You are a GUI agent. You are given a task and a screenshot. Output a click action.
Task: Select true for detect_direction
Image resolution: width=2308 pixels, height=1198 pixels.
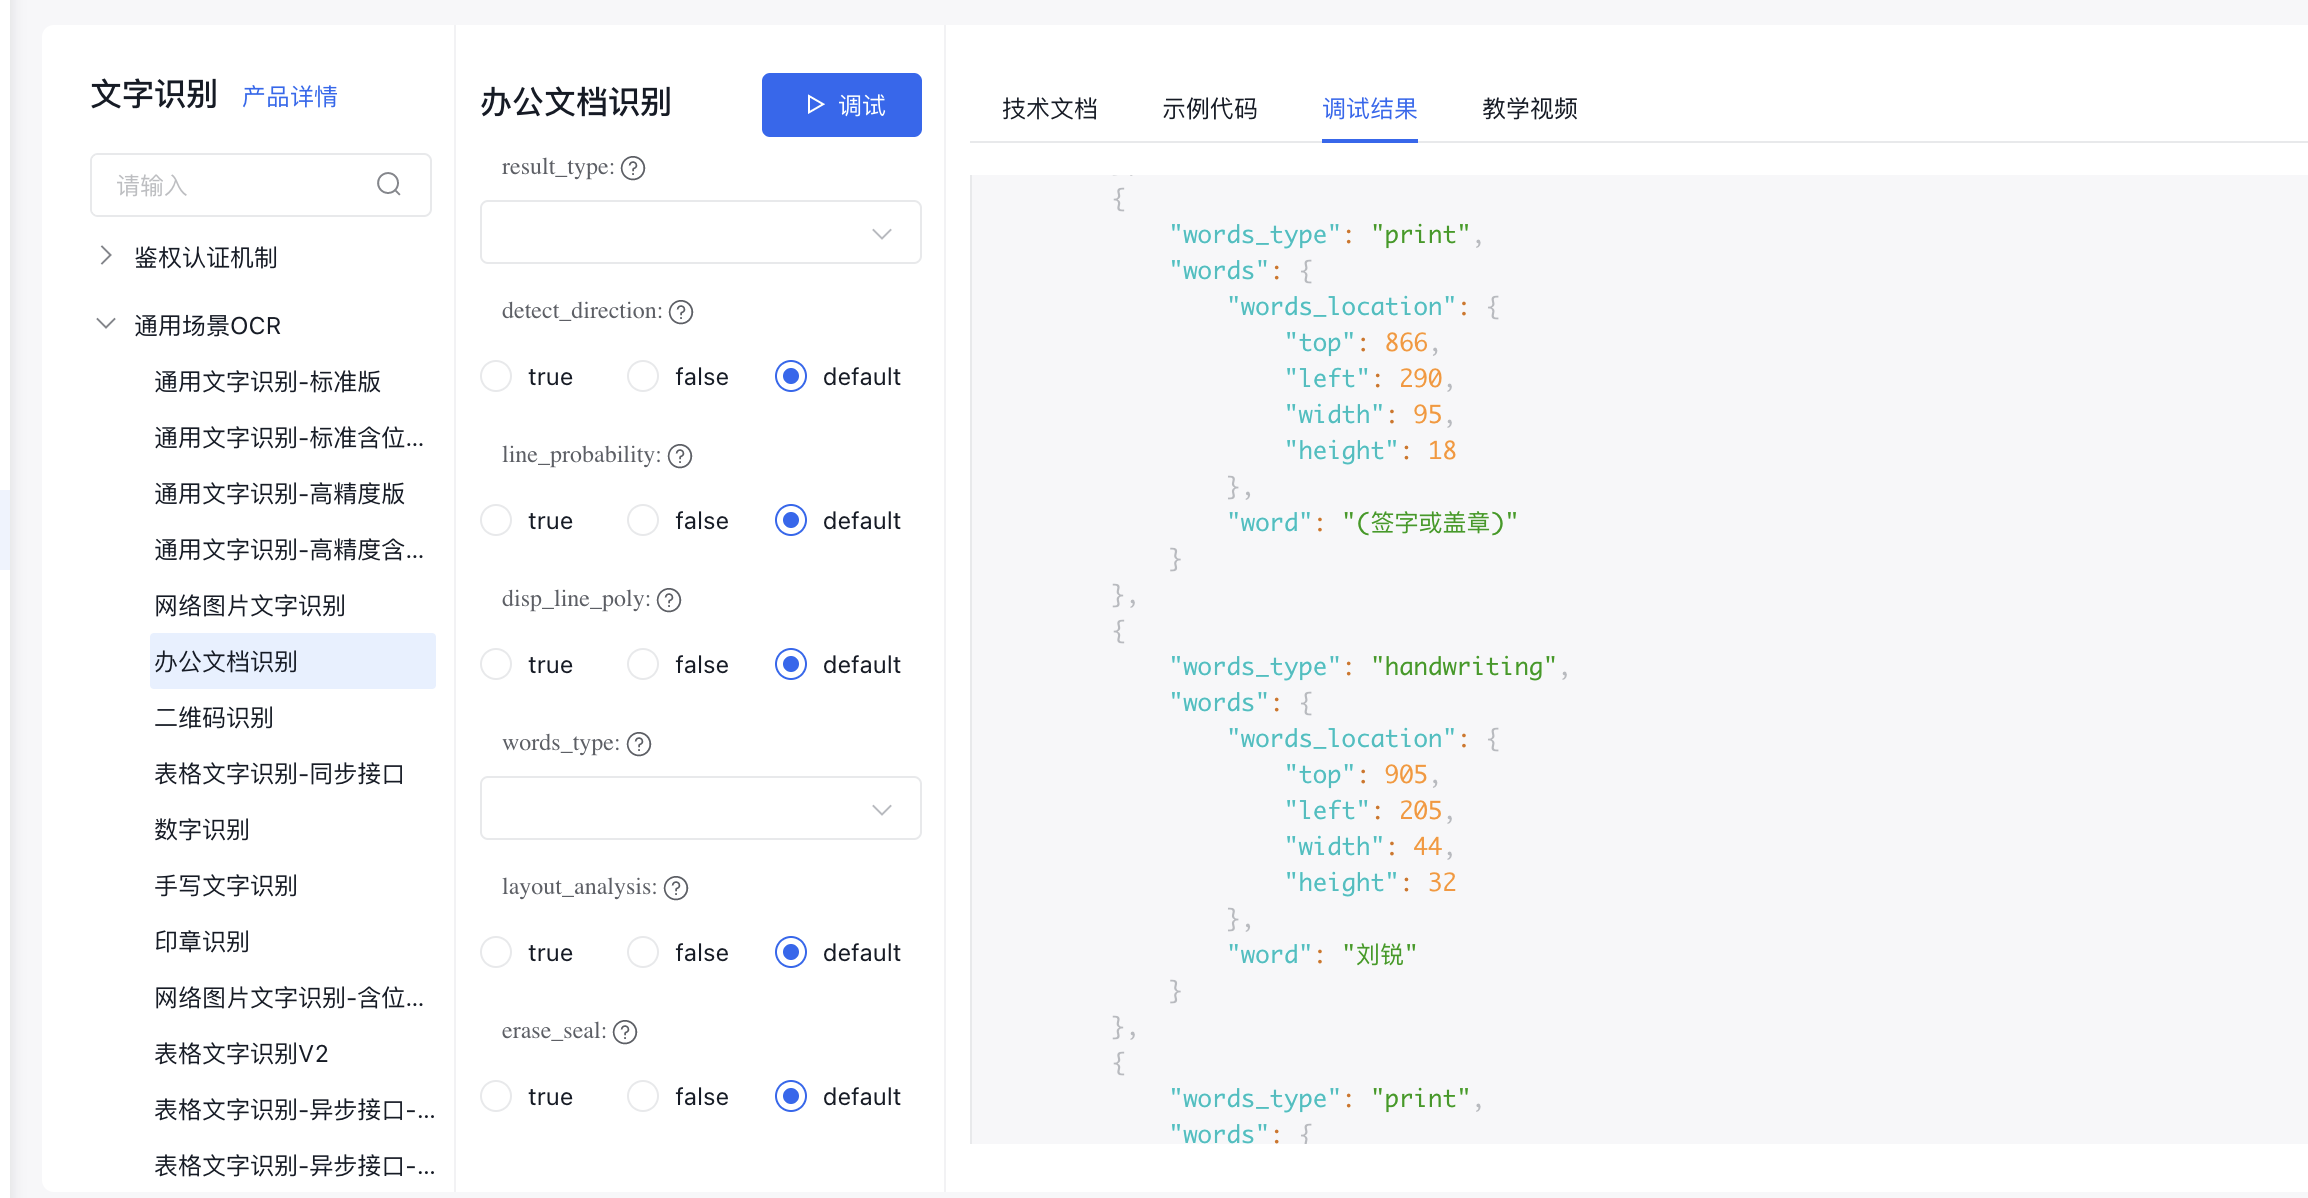click(x=496, y=377)
